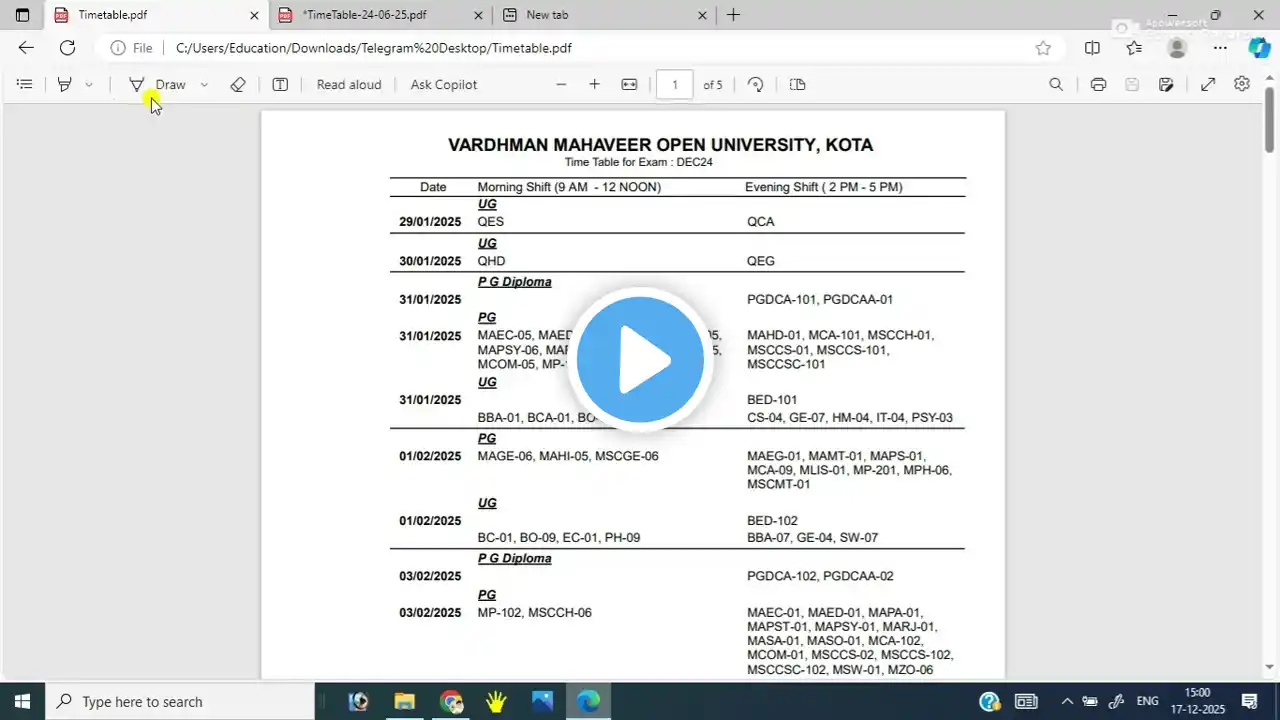Image resolution: width=1280 pixels, height=720 pixels.
Task: Save the PDF as a copy
Action: click(1166, 85)
